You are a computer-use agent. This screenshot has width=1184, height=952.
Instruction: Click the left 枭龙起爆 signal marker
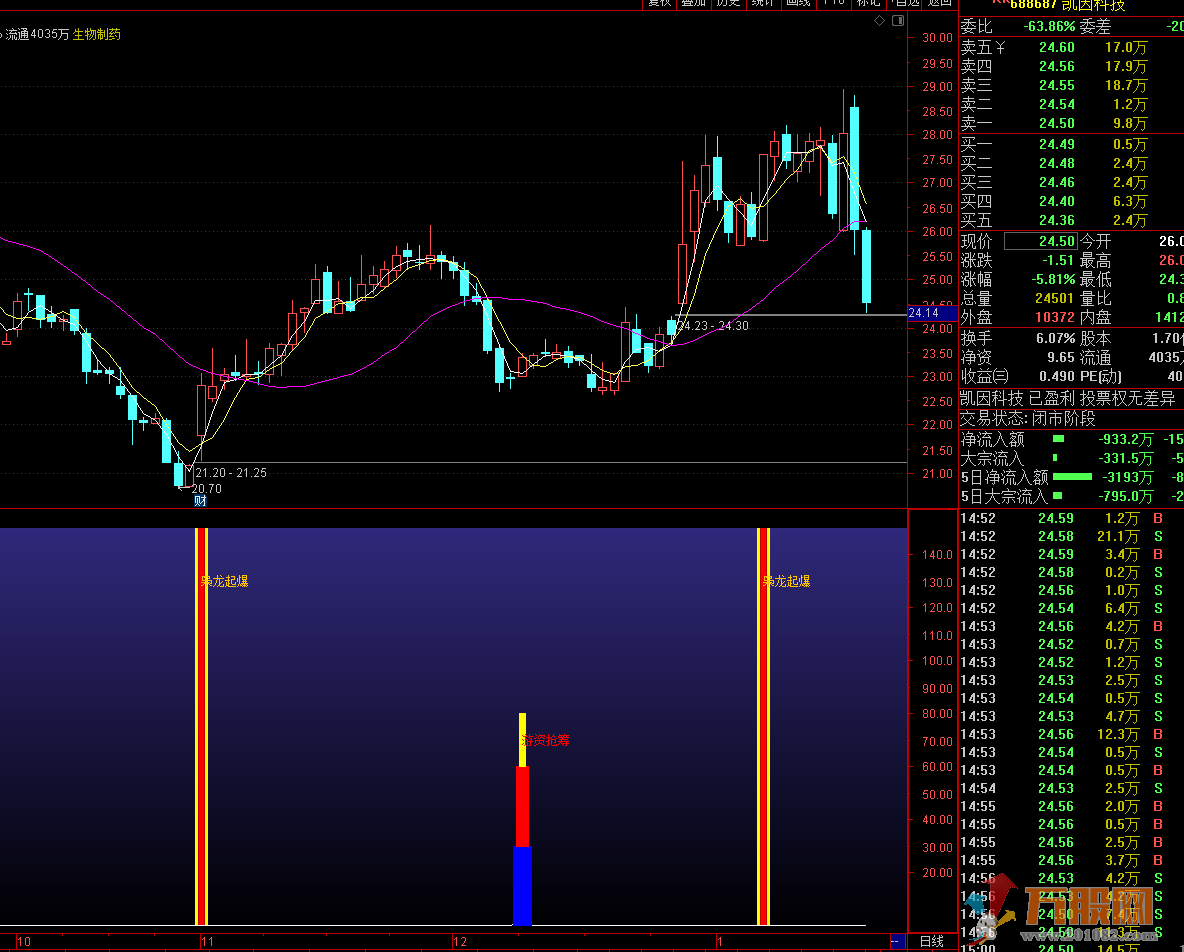pos(224,581)
